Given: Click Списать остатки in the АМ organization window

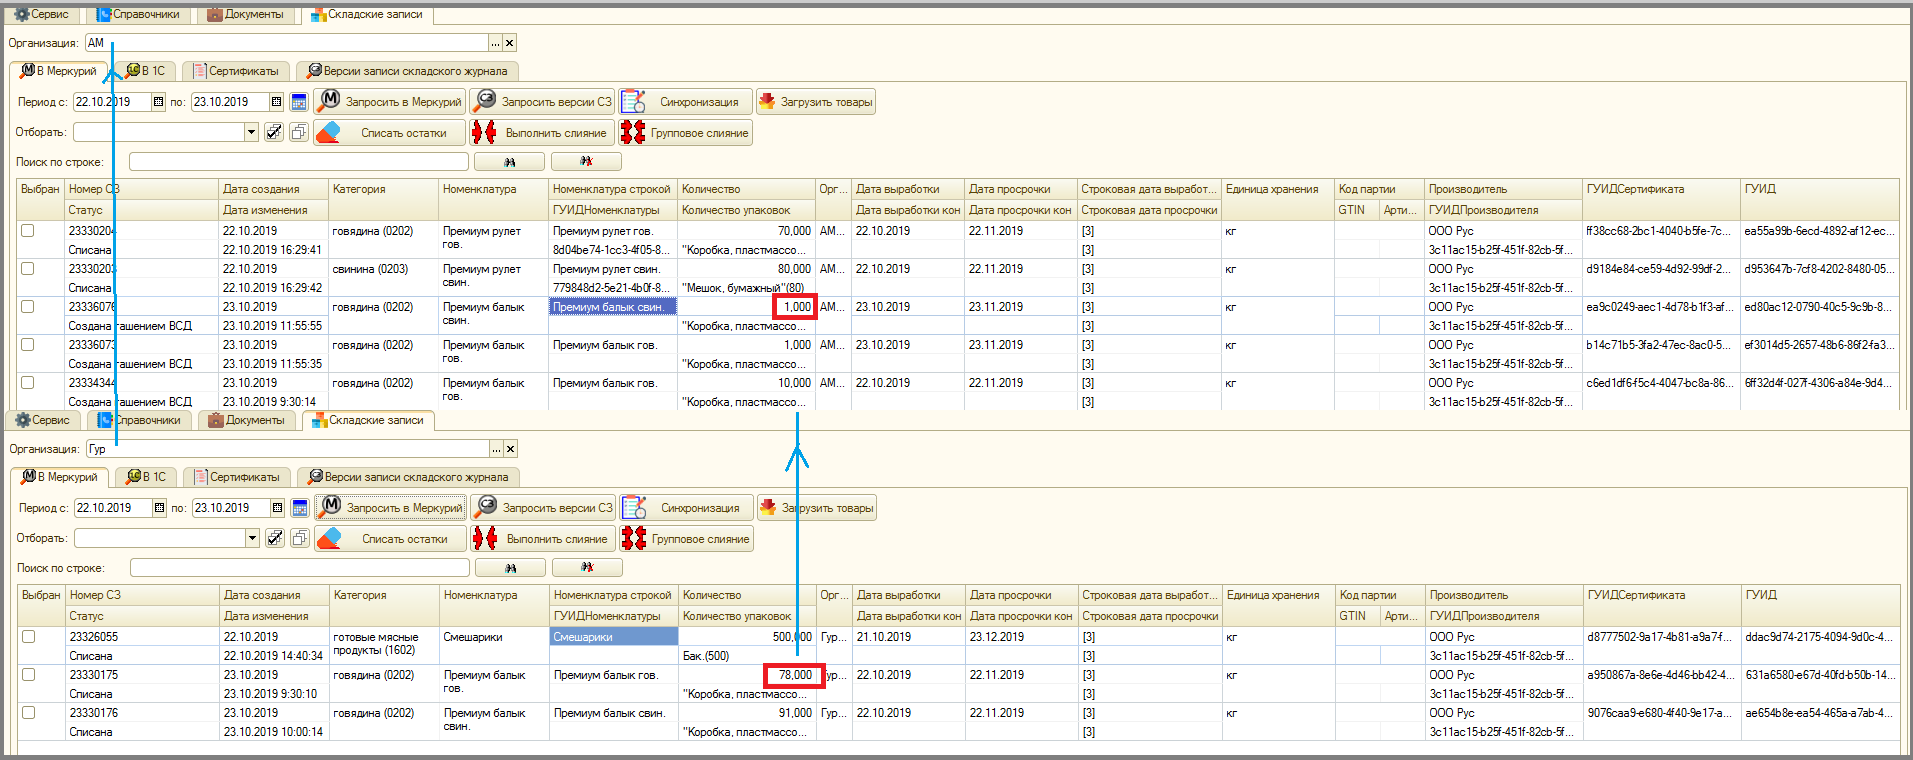Looking at the screenshot, I should [x=390, y=133].
